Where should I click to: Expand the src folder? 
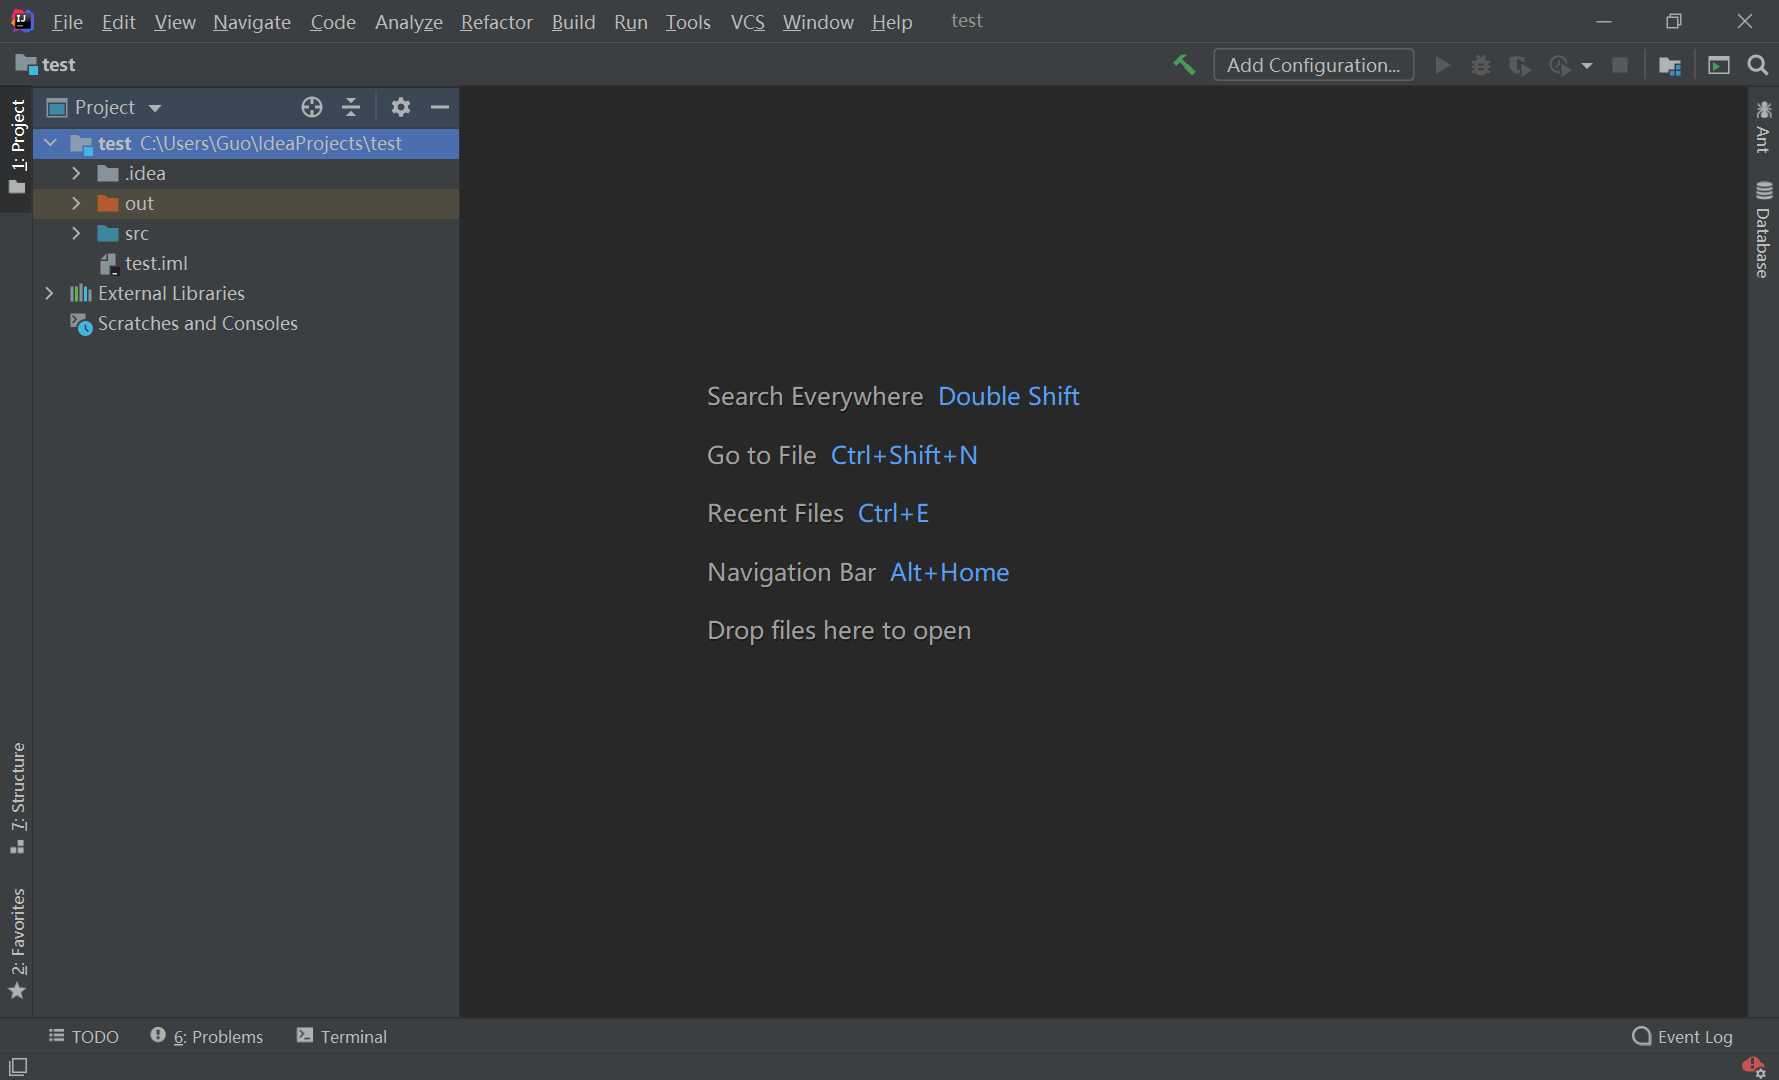pos(76,233)
